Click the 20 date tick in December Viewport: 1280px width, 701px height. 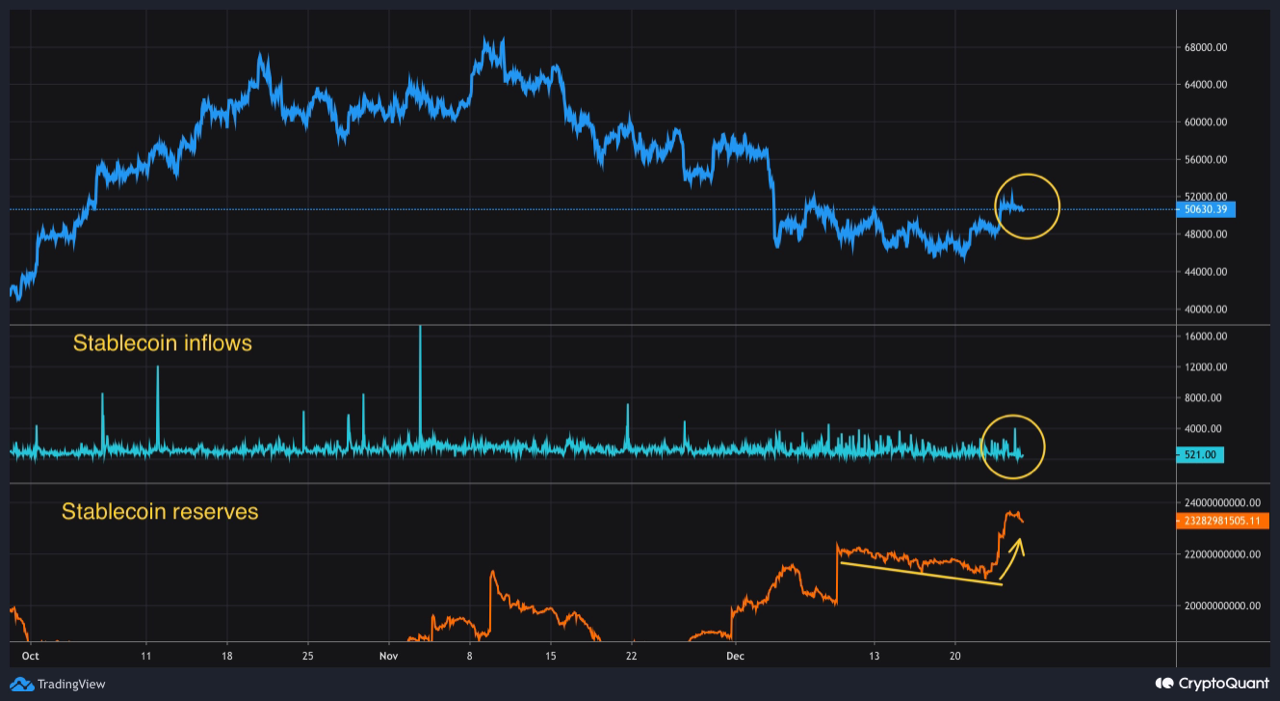point(955,656)
